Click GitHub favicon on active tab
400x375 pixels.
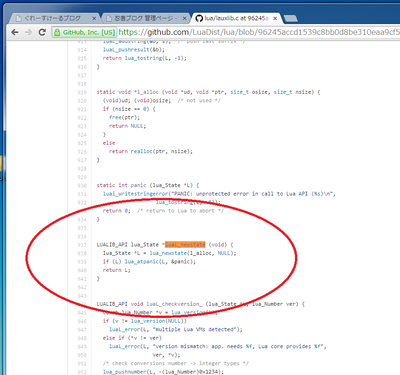click(199, 18)
